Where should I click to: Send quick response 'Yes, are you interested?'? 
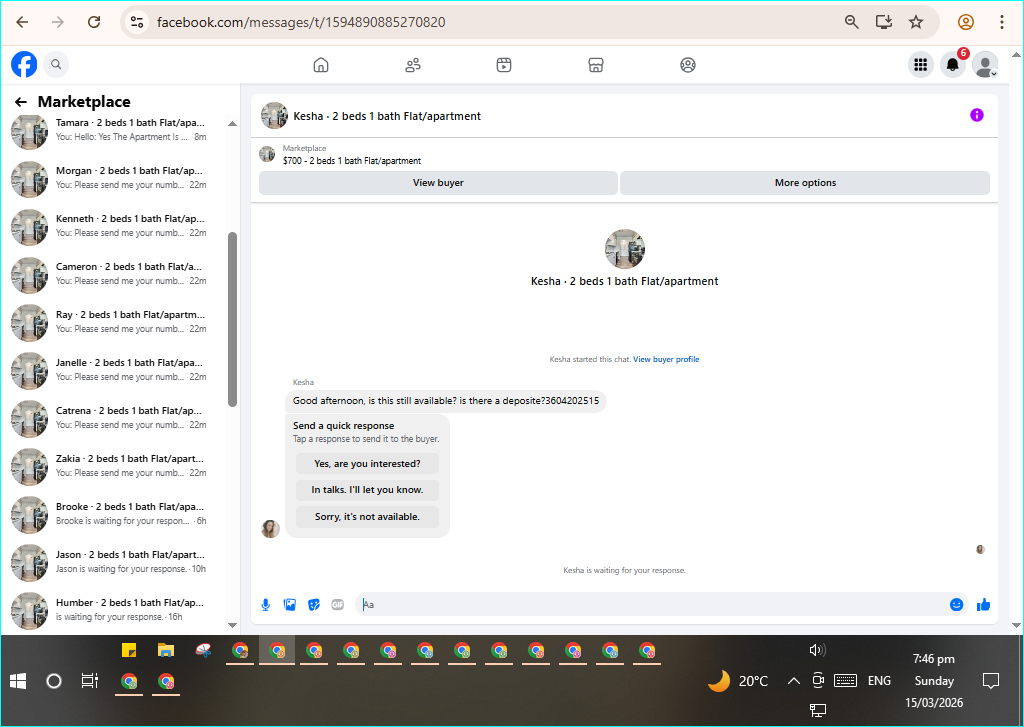click(x=367, y=464)
